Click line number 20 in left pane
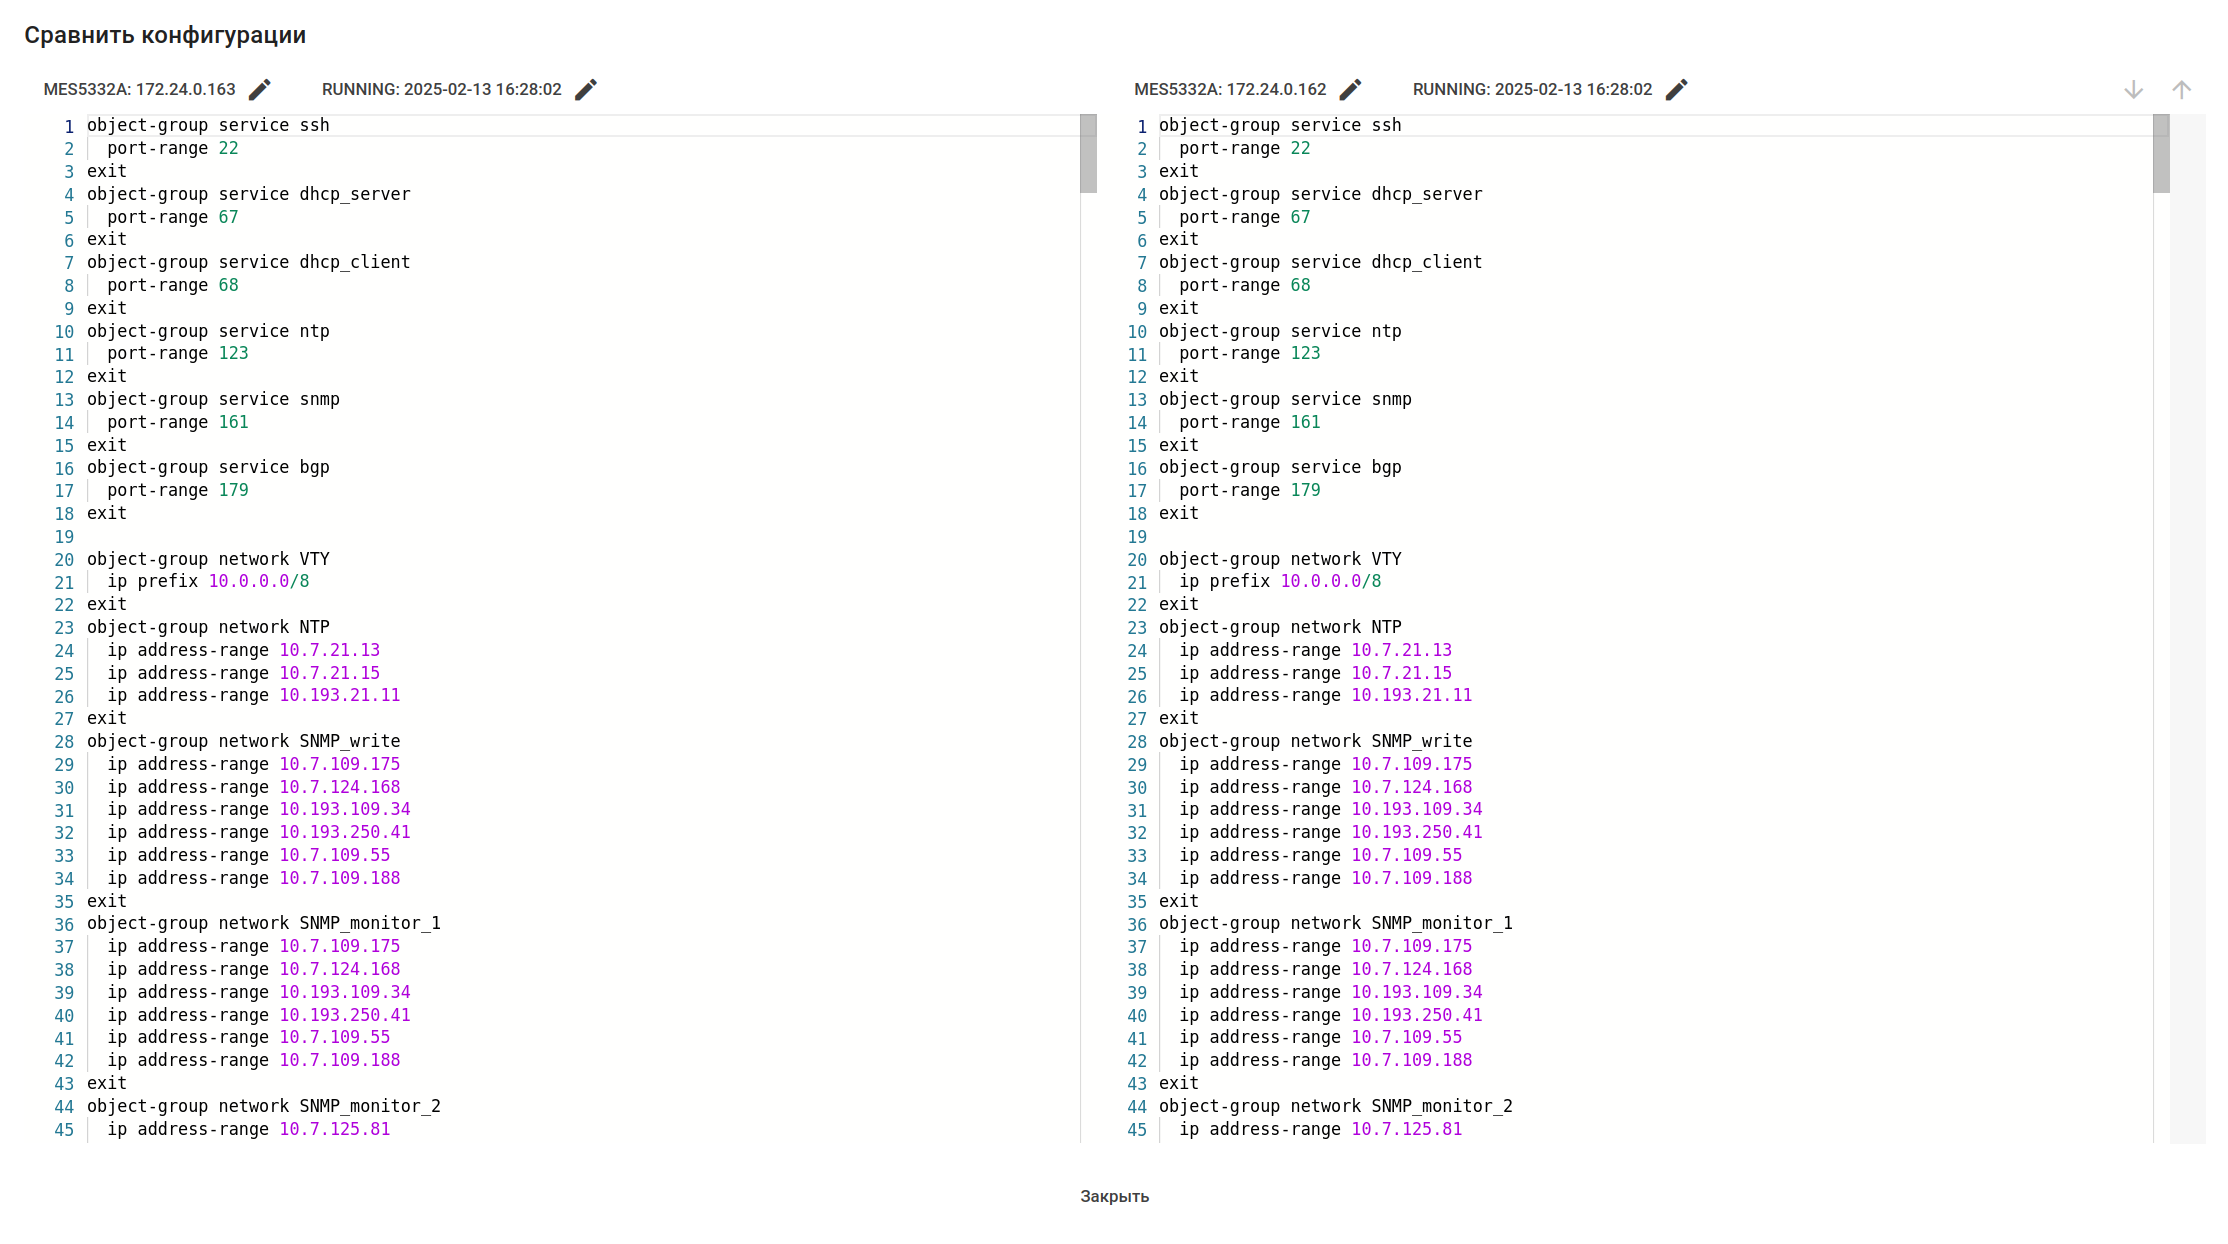This screenshot has width=2228, height=1244. click(64, 560)
